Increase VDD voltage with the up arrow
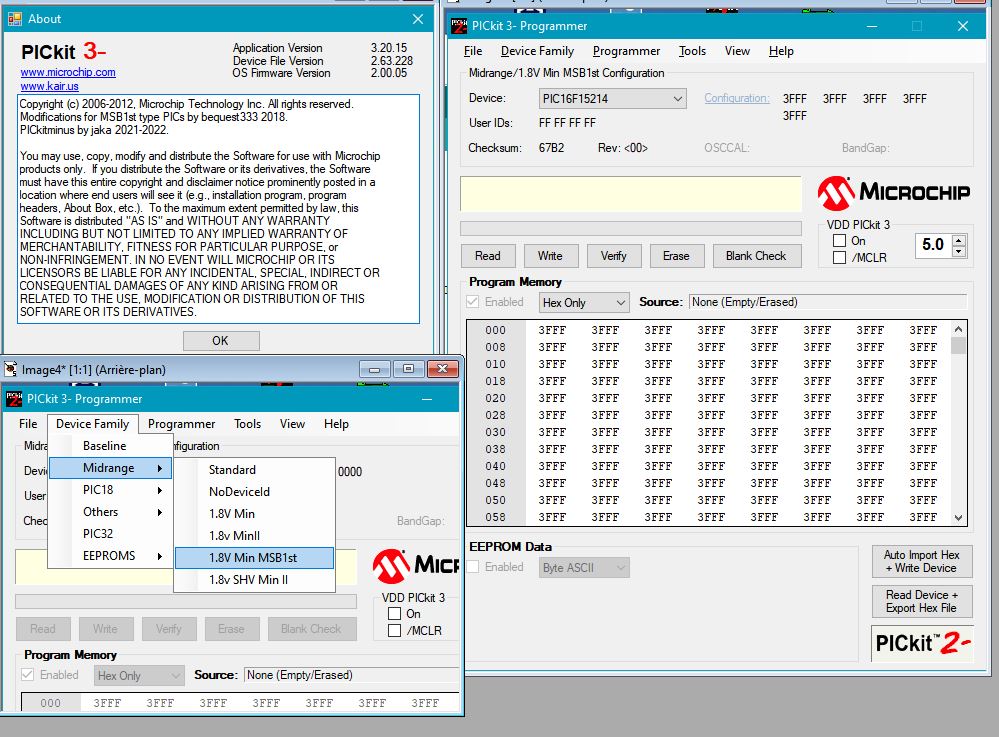999x737 pixels. pos(959,240)
